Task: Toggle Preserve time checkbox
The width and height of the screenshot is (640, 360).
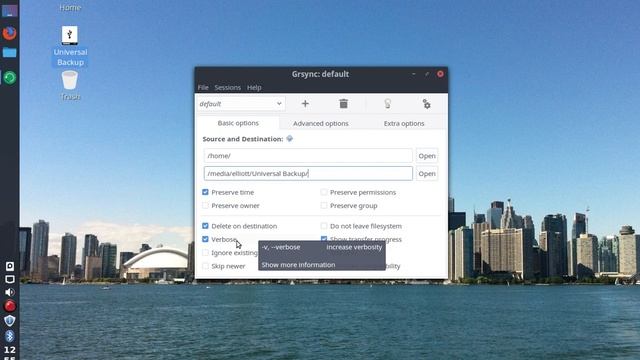Action: tap(205, 192)
